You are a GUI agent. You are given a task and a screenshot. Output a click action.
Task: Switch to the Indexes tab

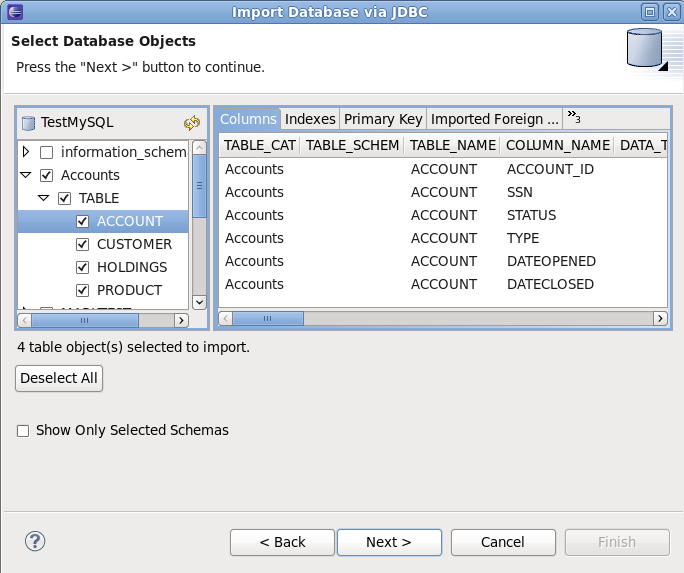tap(310, 119)
